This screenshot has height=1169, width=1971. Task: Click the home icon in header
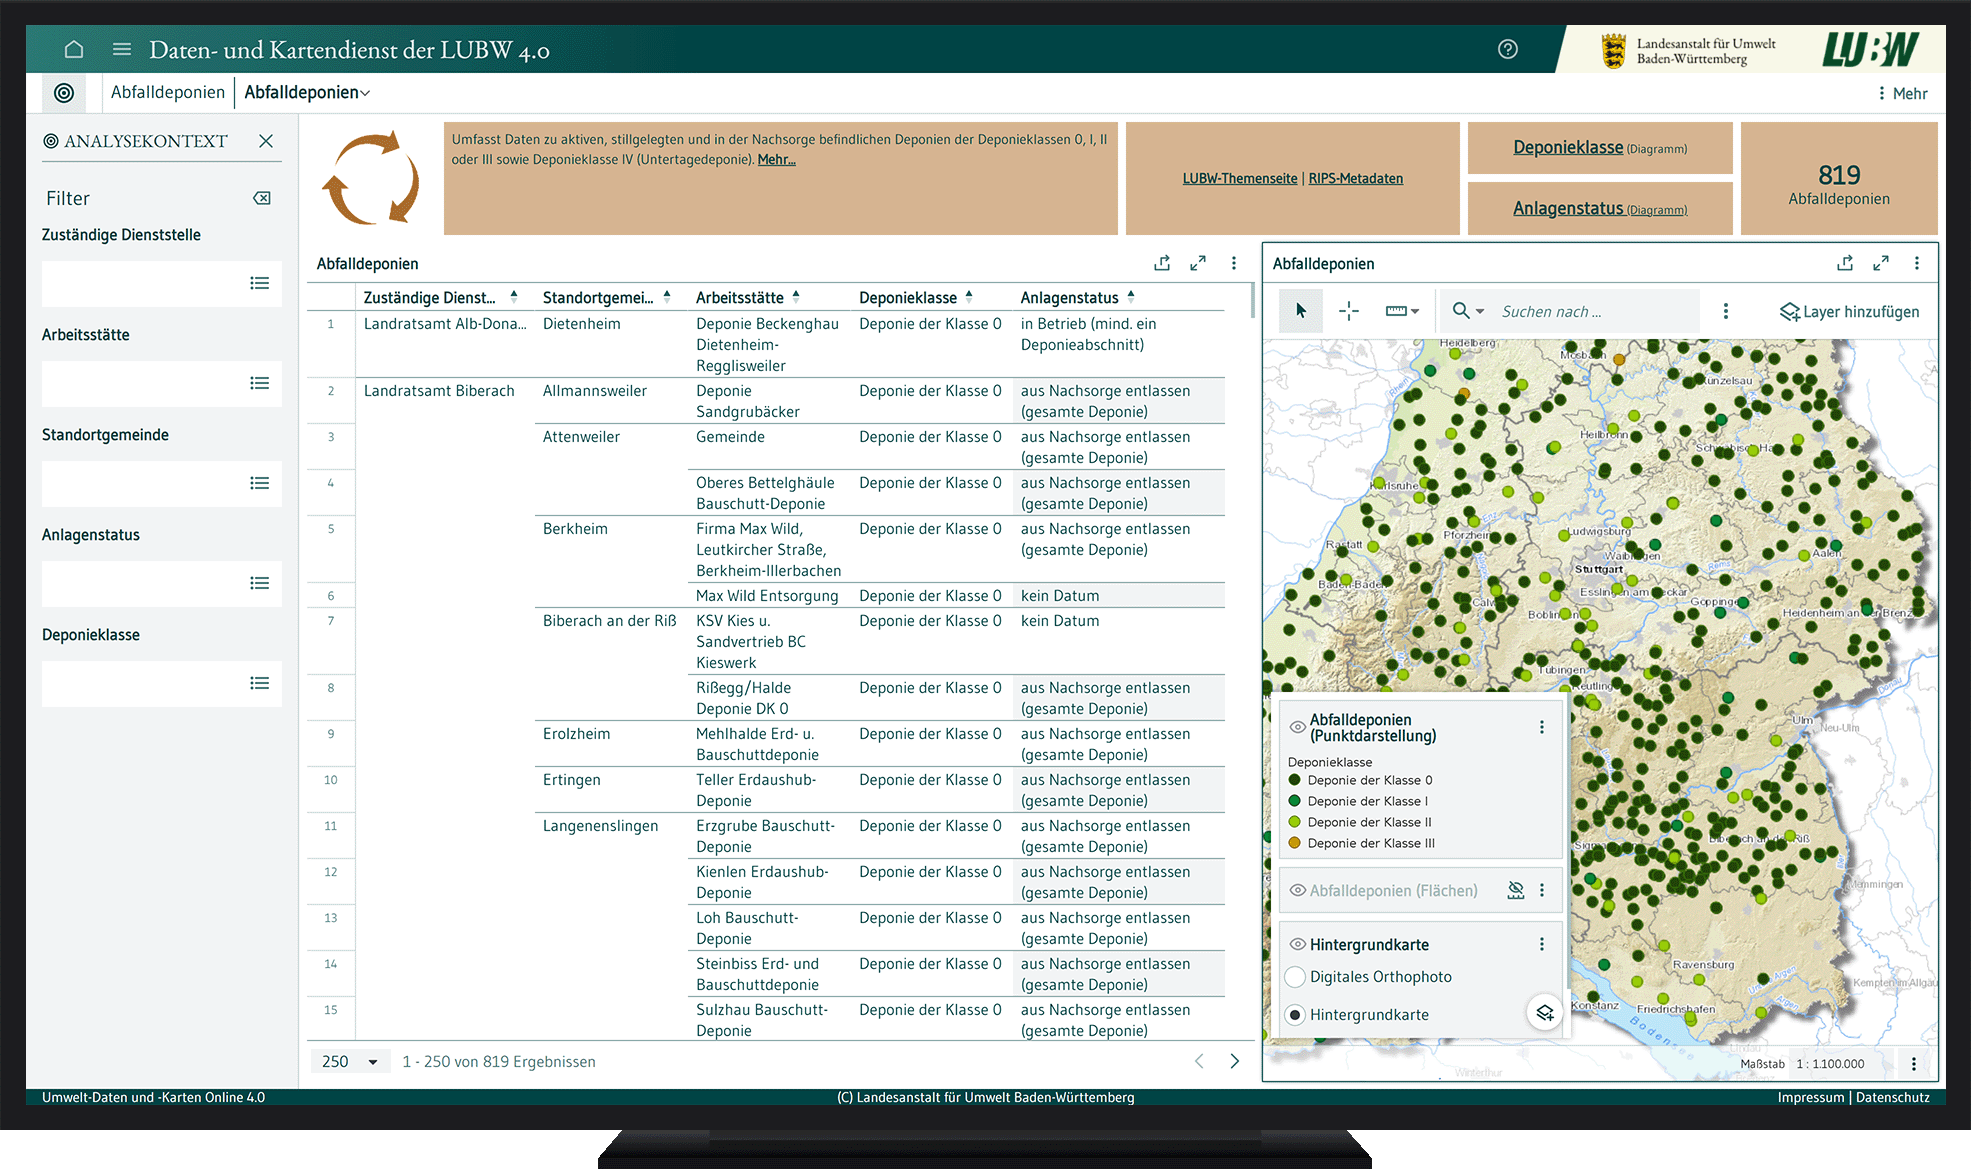coord(74,49)
